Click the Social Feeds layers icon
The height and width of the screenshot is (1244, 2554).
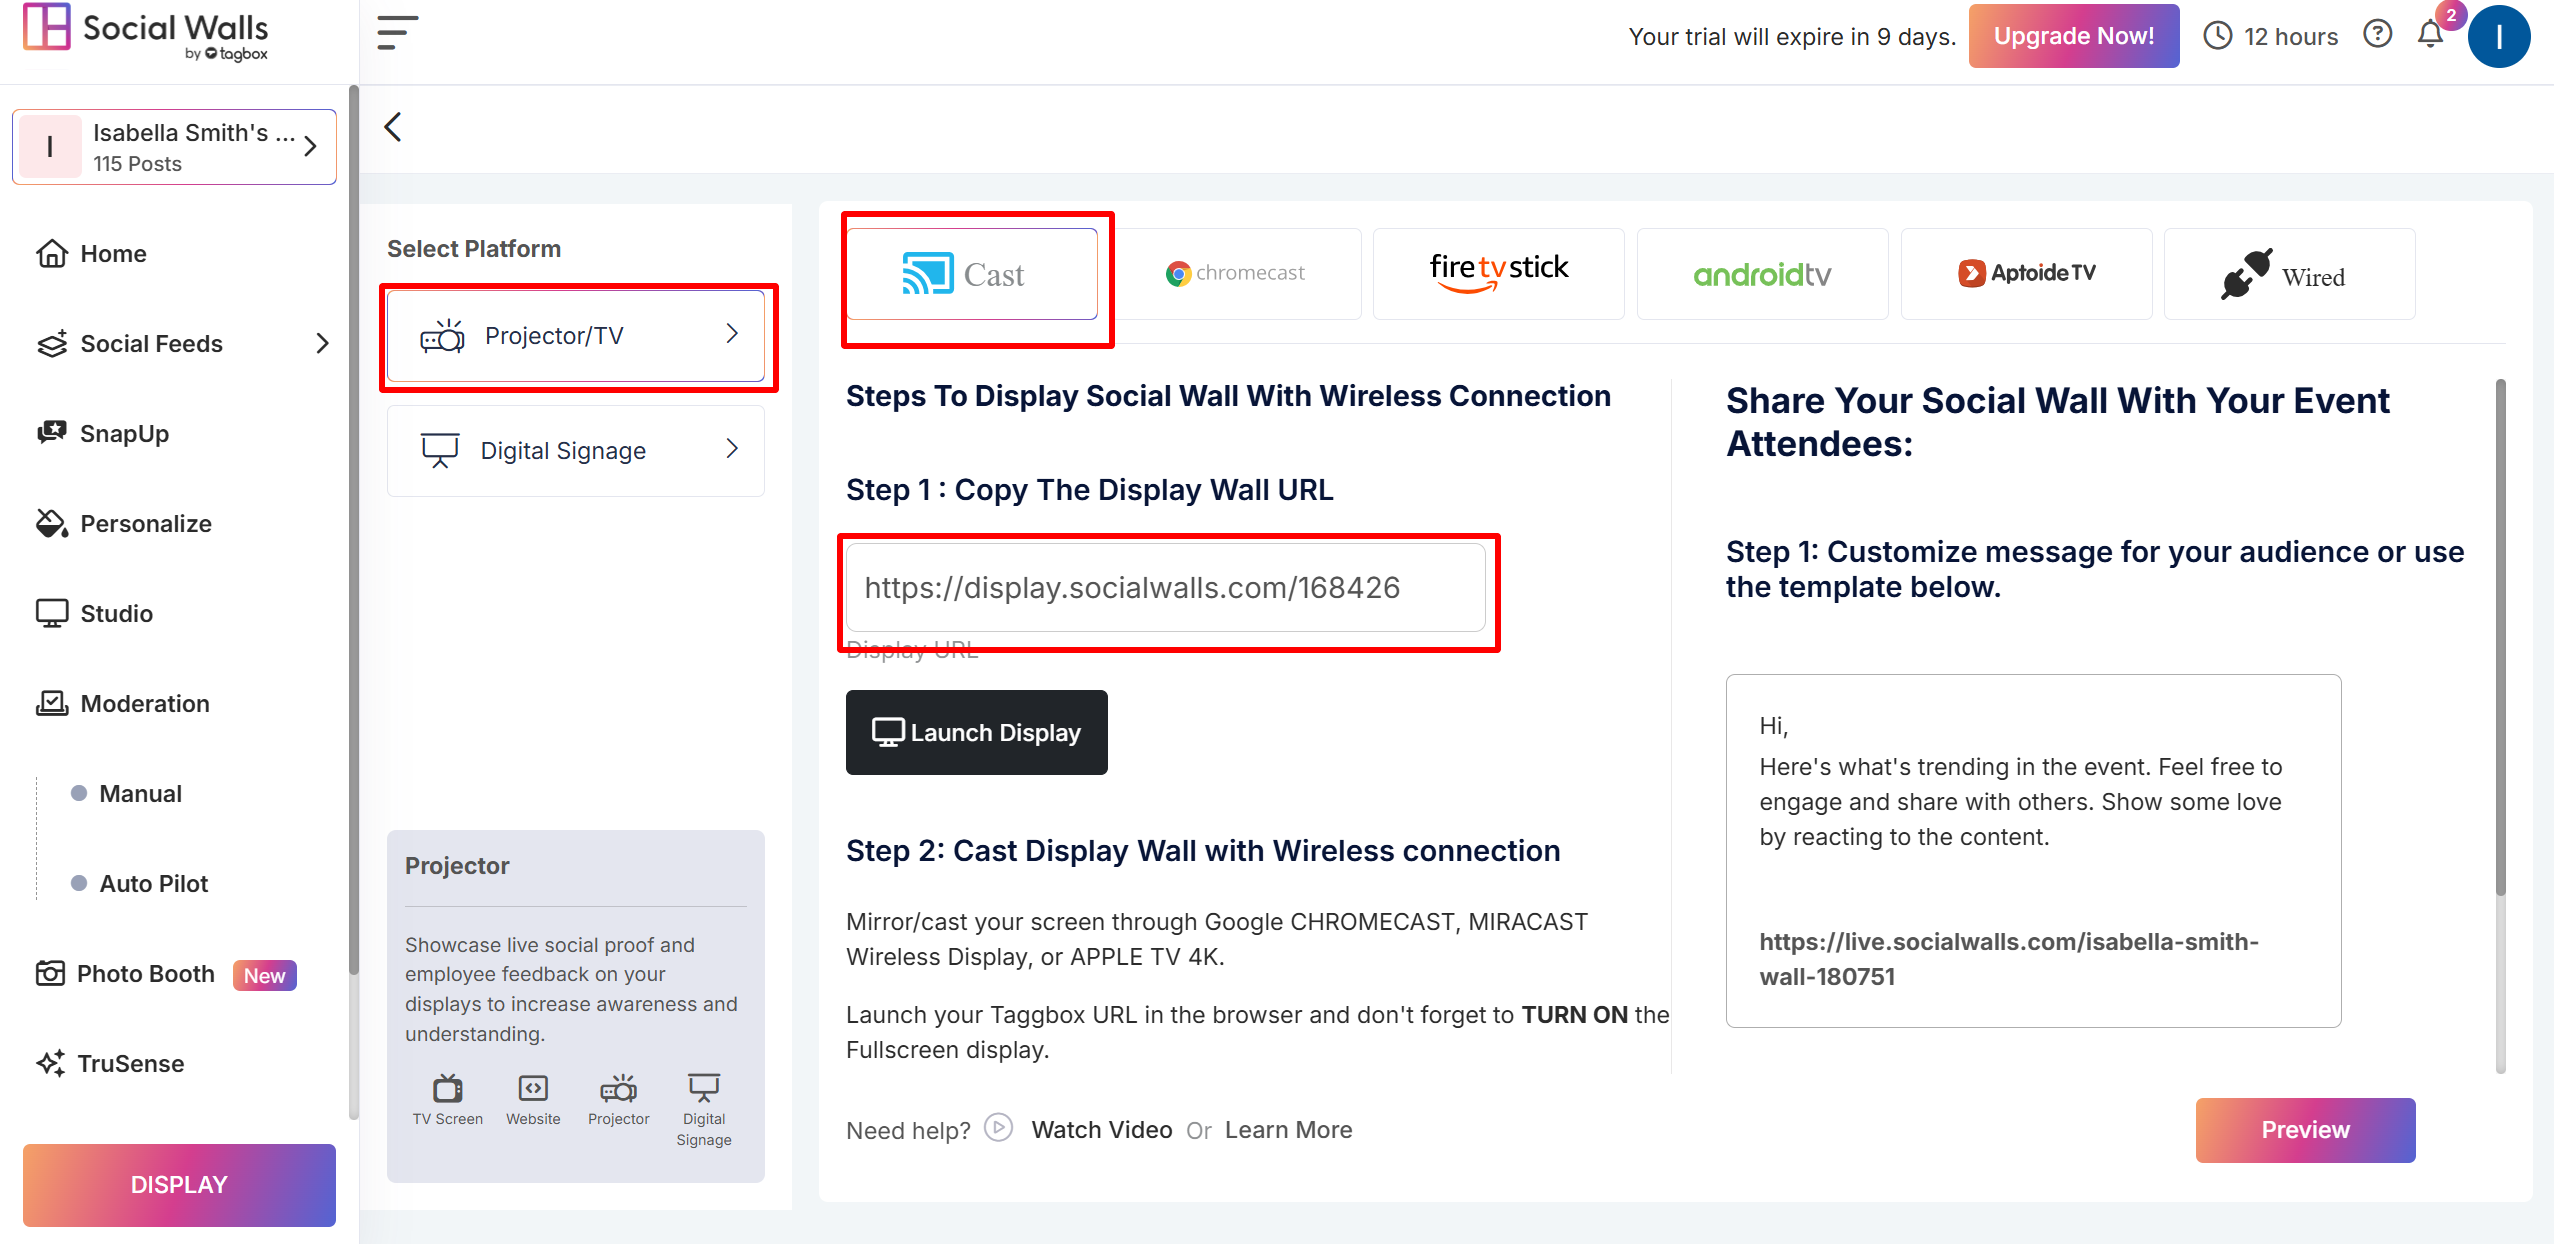(x=52, y=344)
